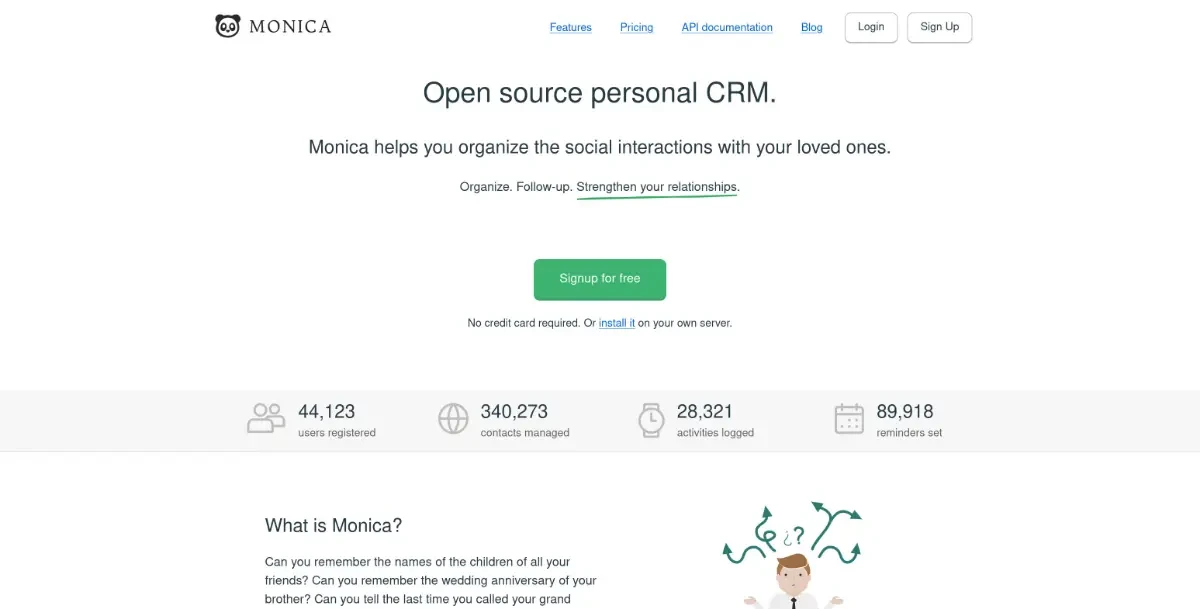1200x609 pixels.
Task: Open the API documentation link
Action: click(x=727, y=27)
